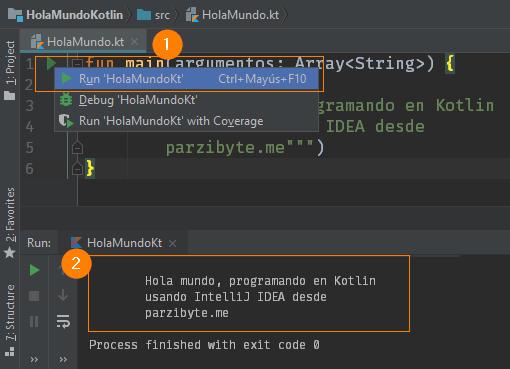Click the scroll down arrow icon in Run panel

click(x=63, y=295)
